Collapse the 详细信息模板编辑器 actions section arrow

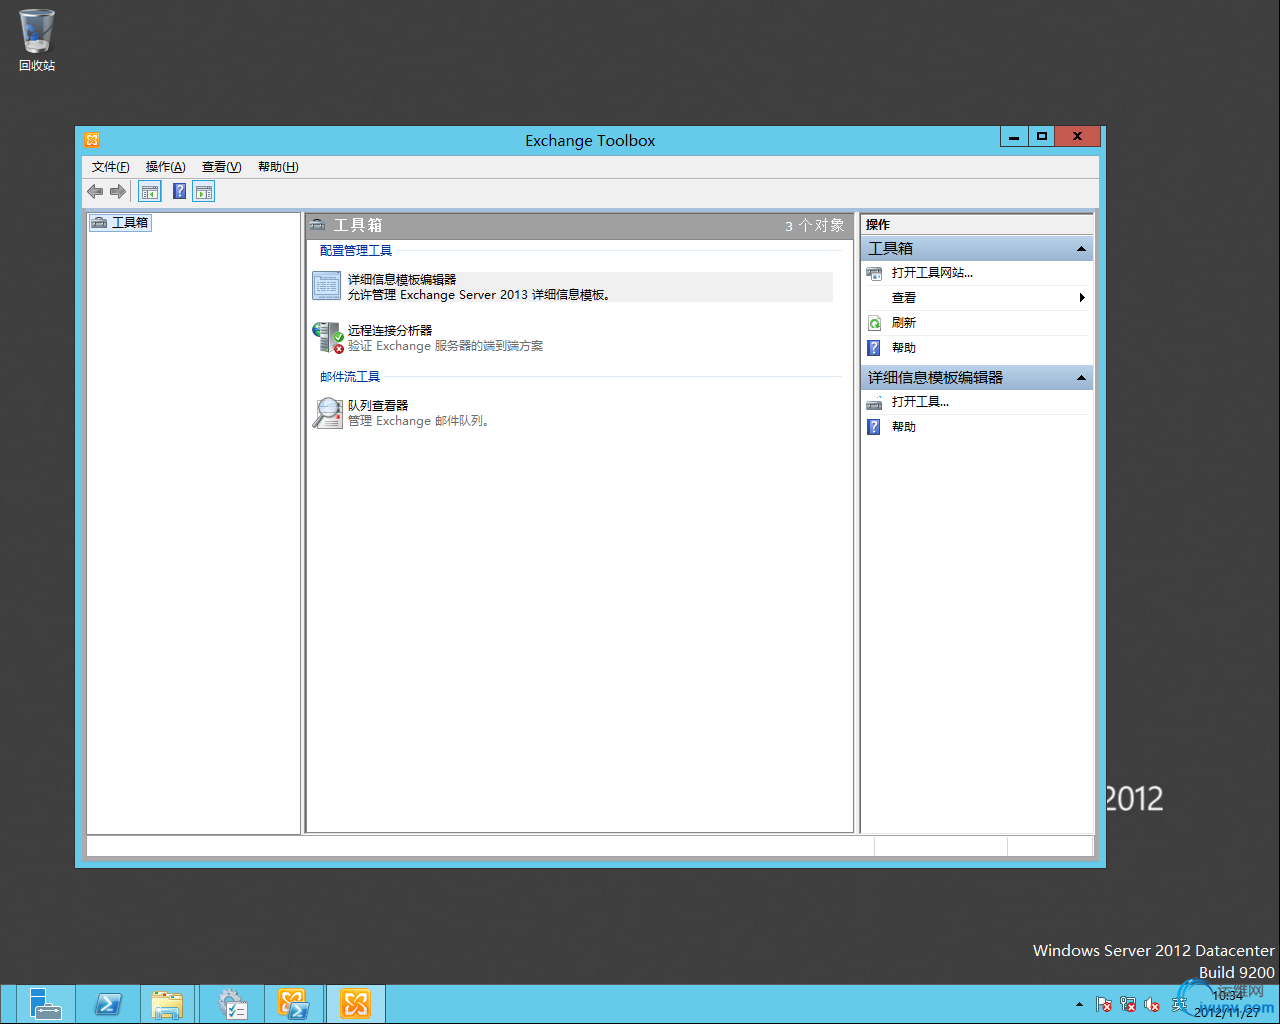1081,378
